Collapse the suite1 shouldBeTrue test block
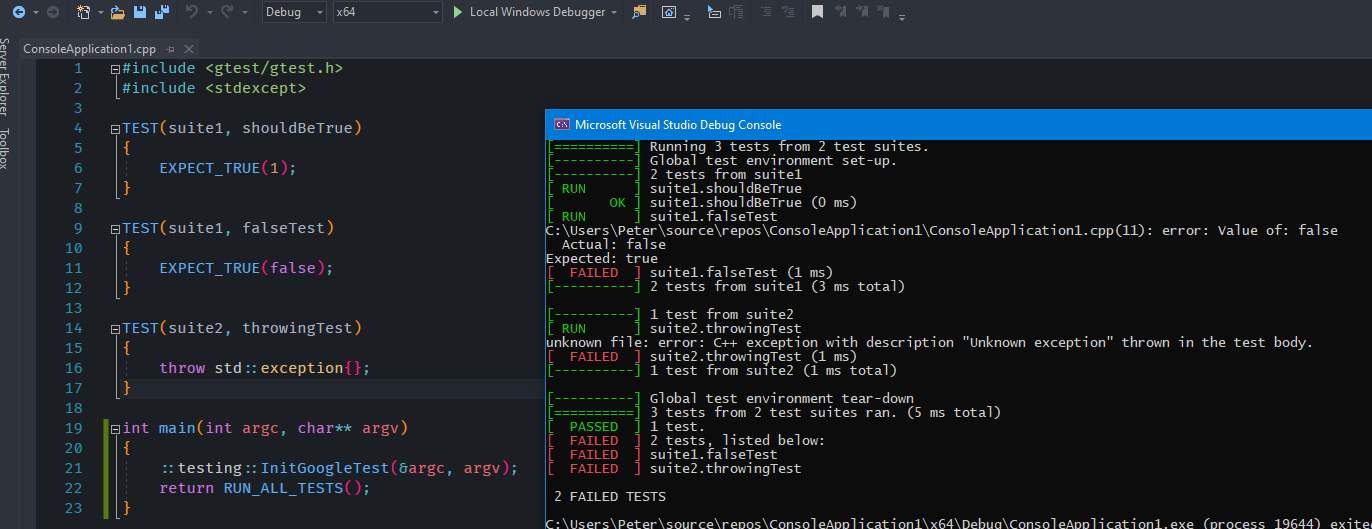1372x529 pixels. pos(116,129)
